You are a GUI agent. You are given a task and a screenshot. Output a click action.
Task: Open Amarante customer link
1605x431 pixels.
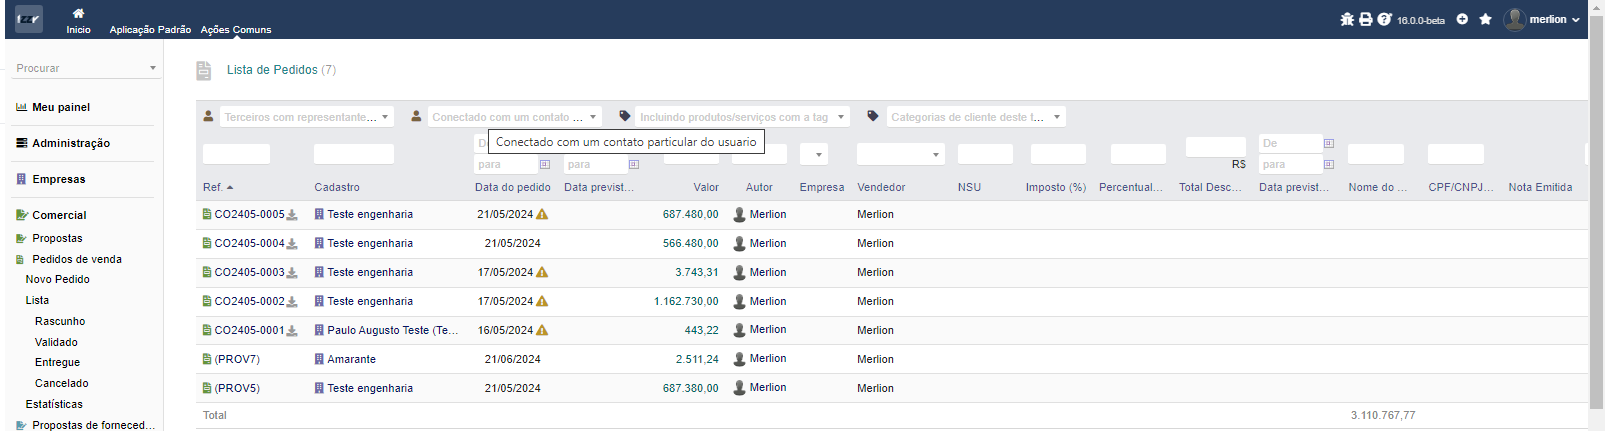pyautogui.click(x=351, y=359)
